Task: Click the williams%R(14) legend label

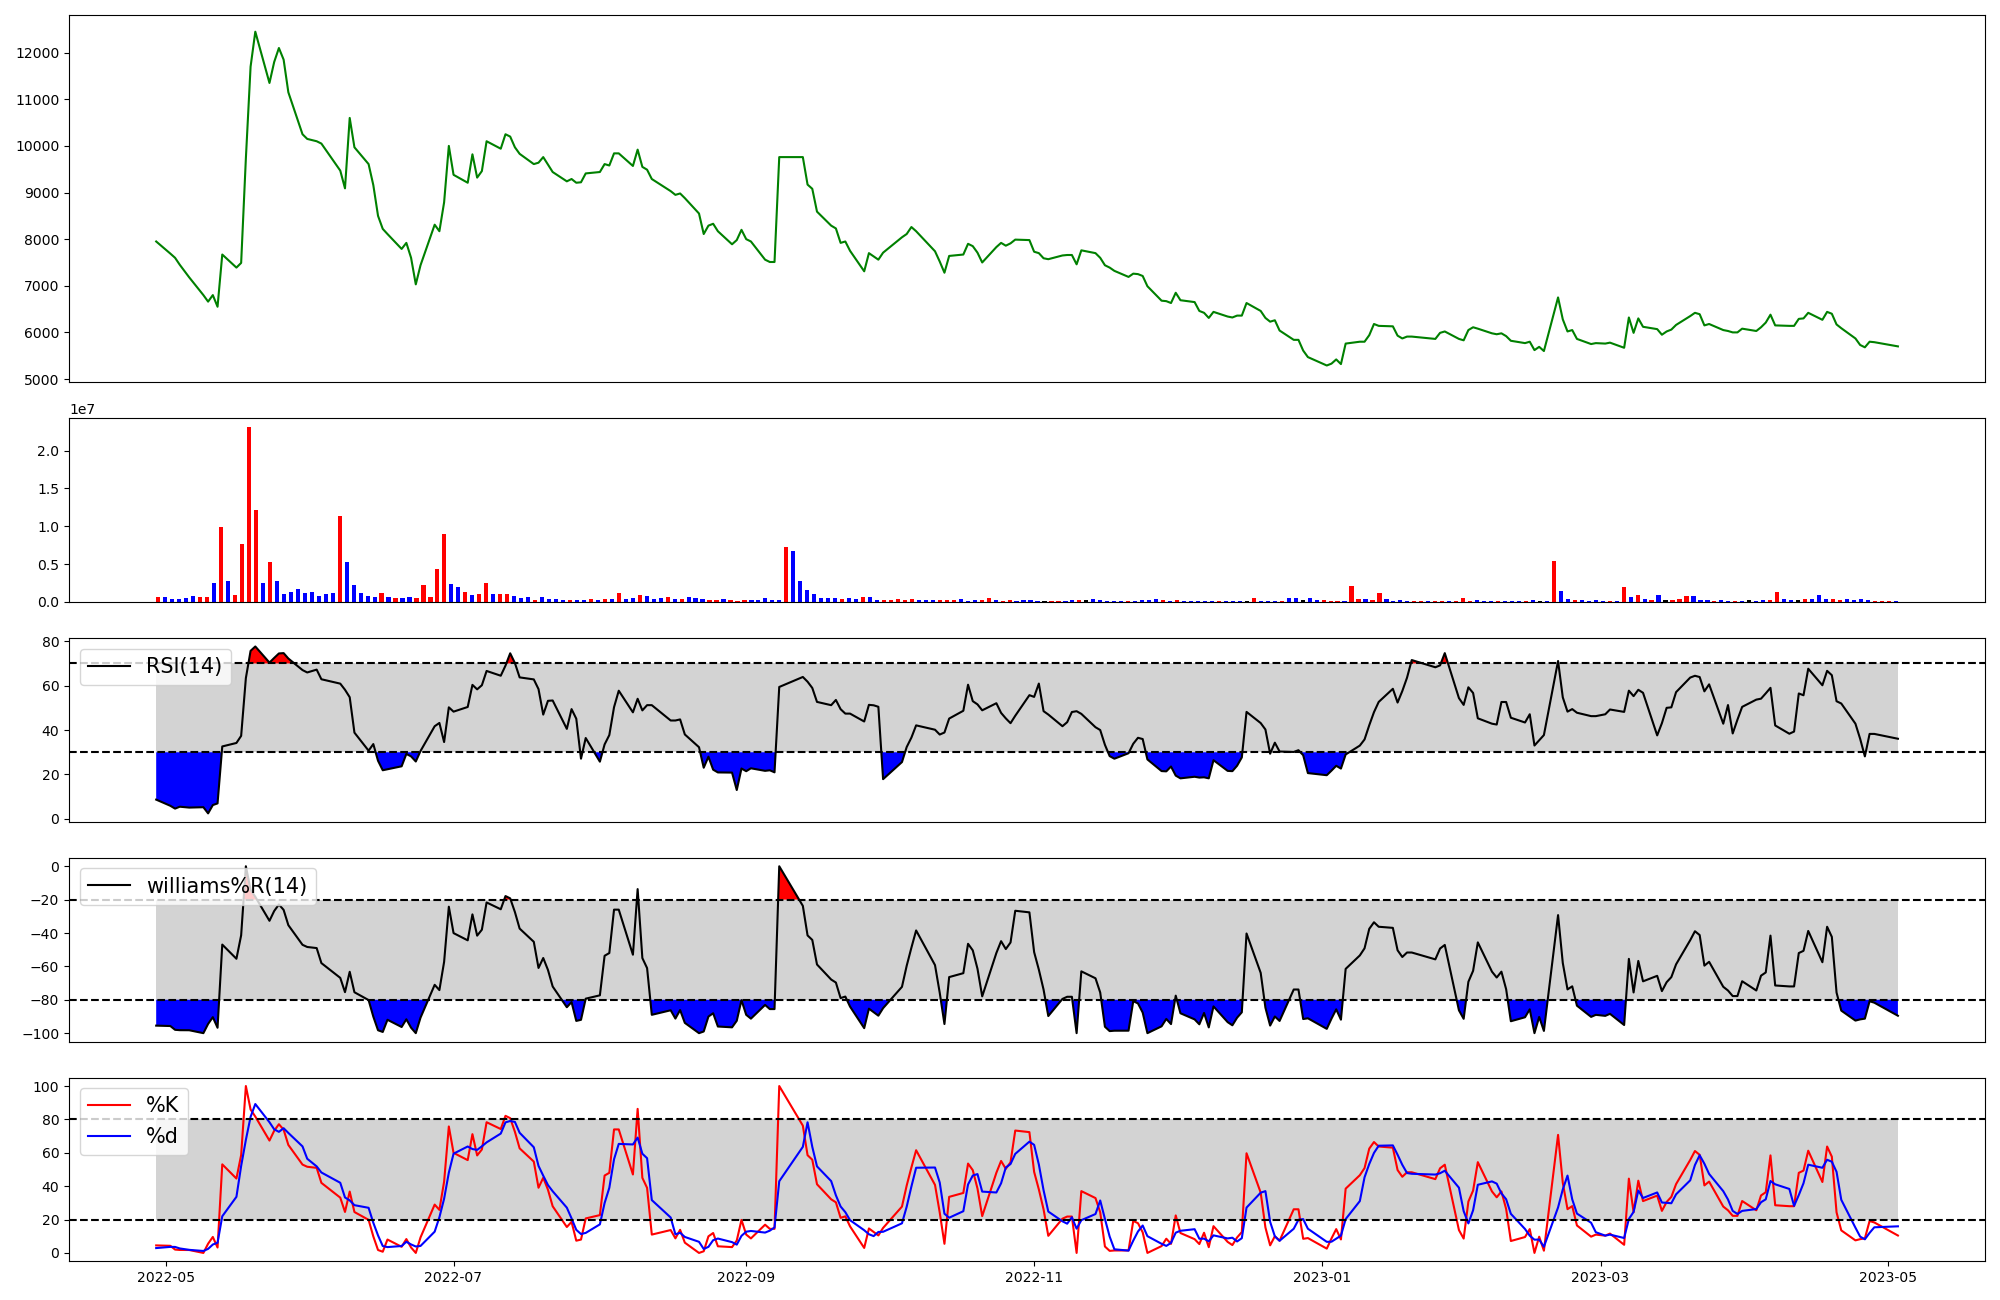Action: (226, 886)
